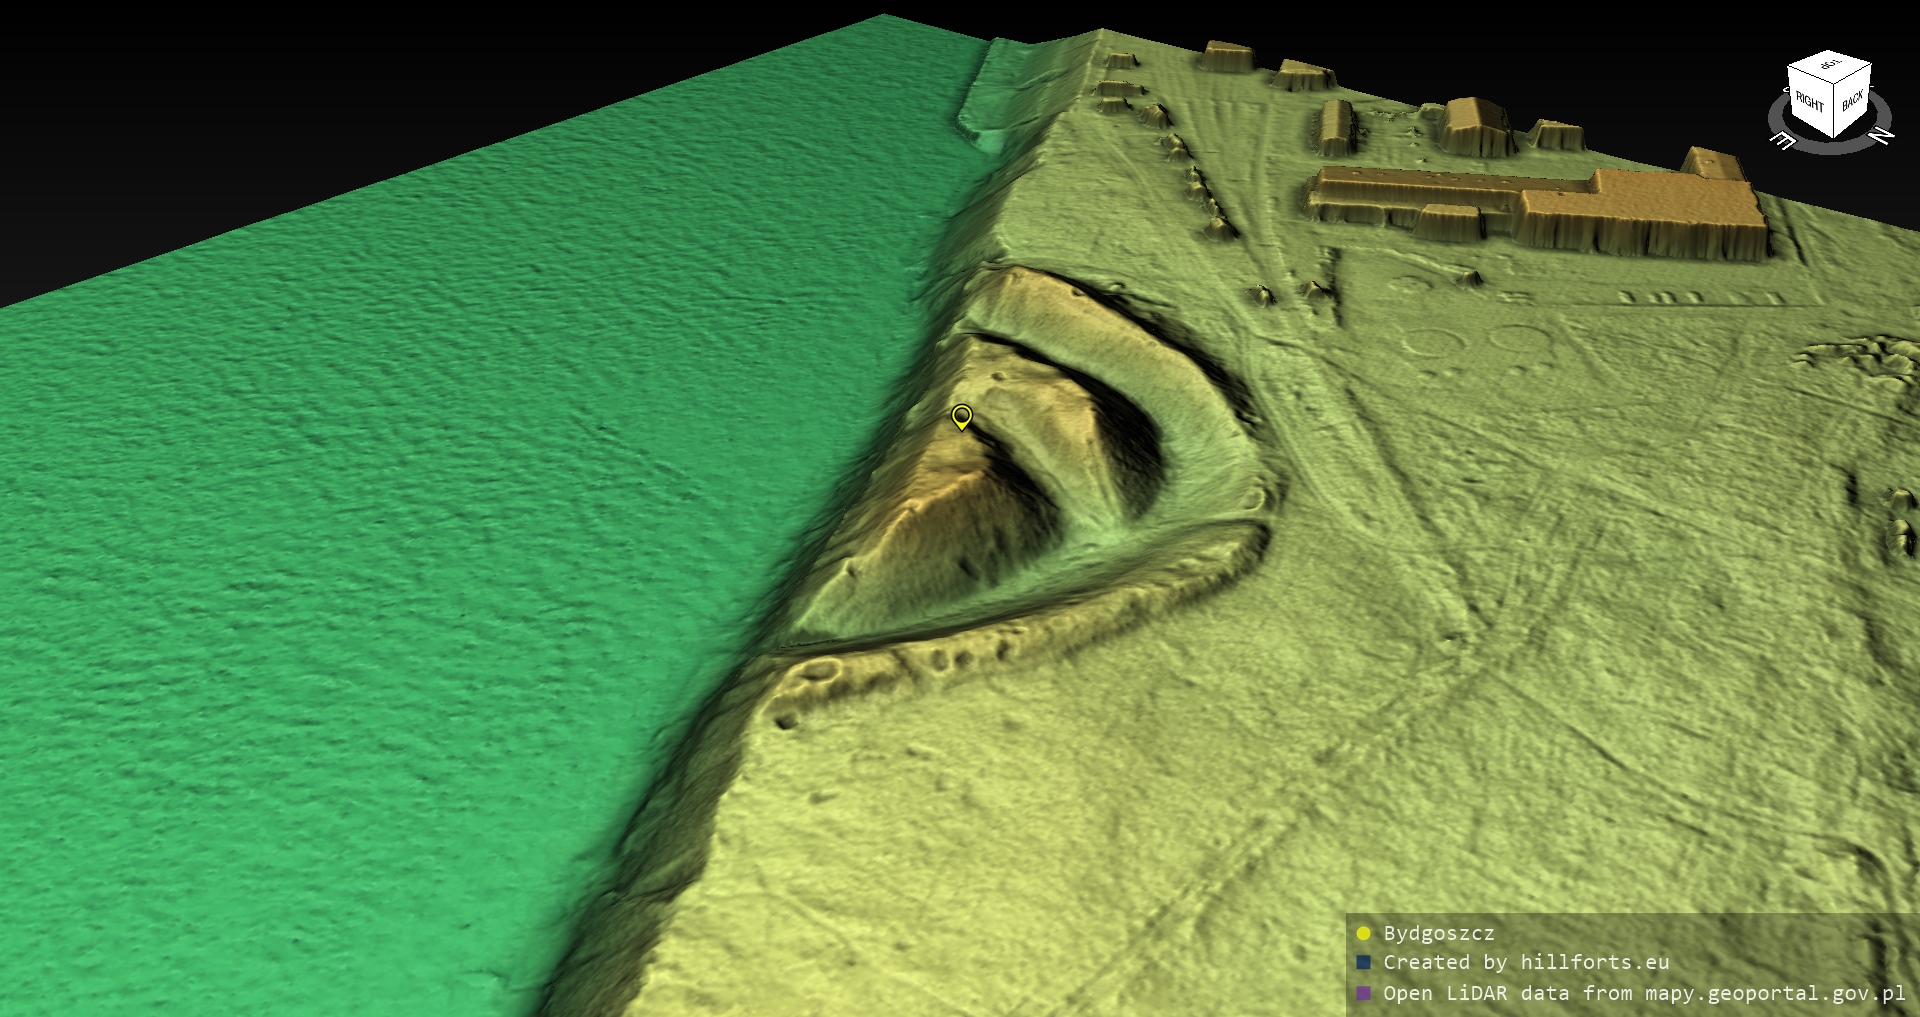This screenshot has width=1920, height=1017.
Task: Click the yellow circle beside Bydgoszcz
Action: (x=1363, y=933)
